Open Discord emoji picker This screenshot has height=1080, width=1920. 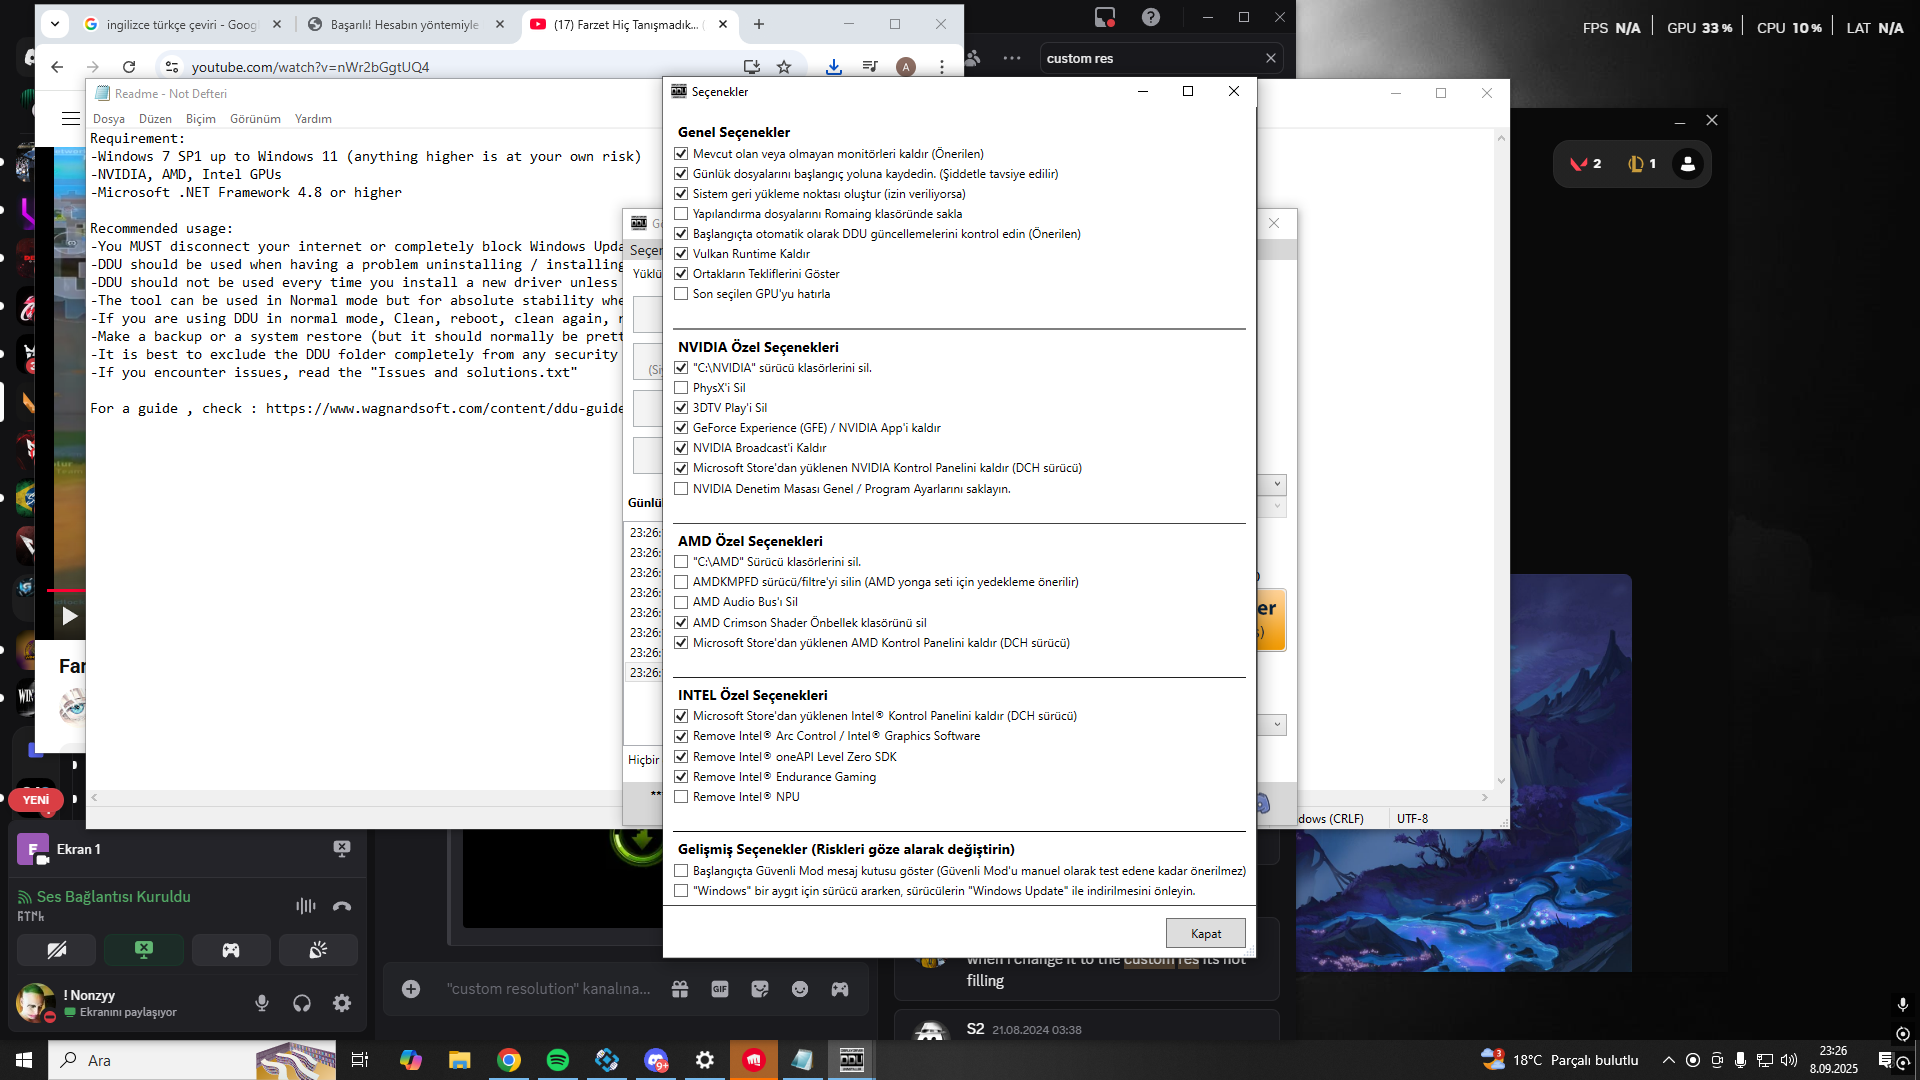coord(800,989)
